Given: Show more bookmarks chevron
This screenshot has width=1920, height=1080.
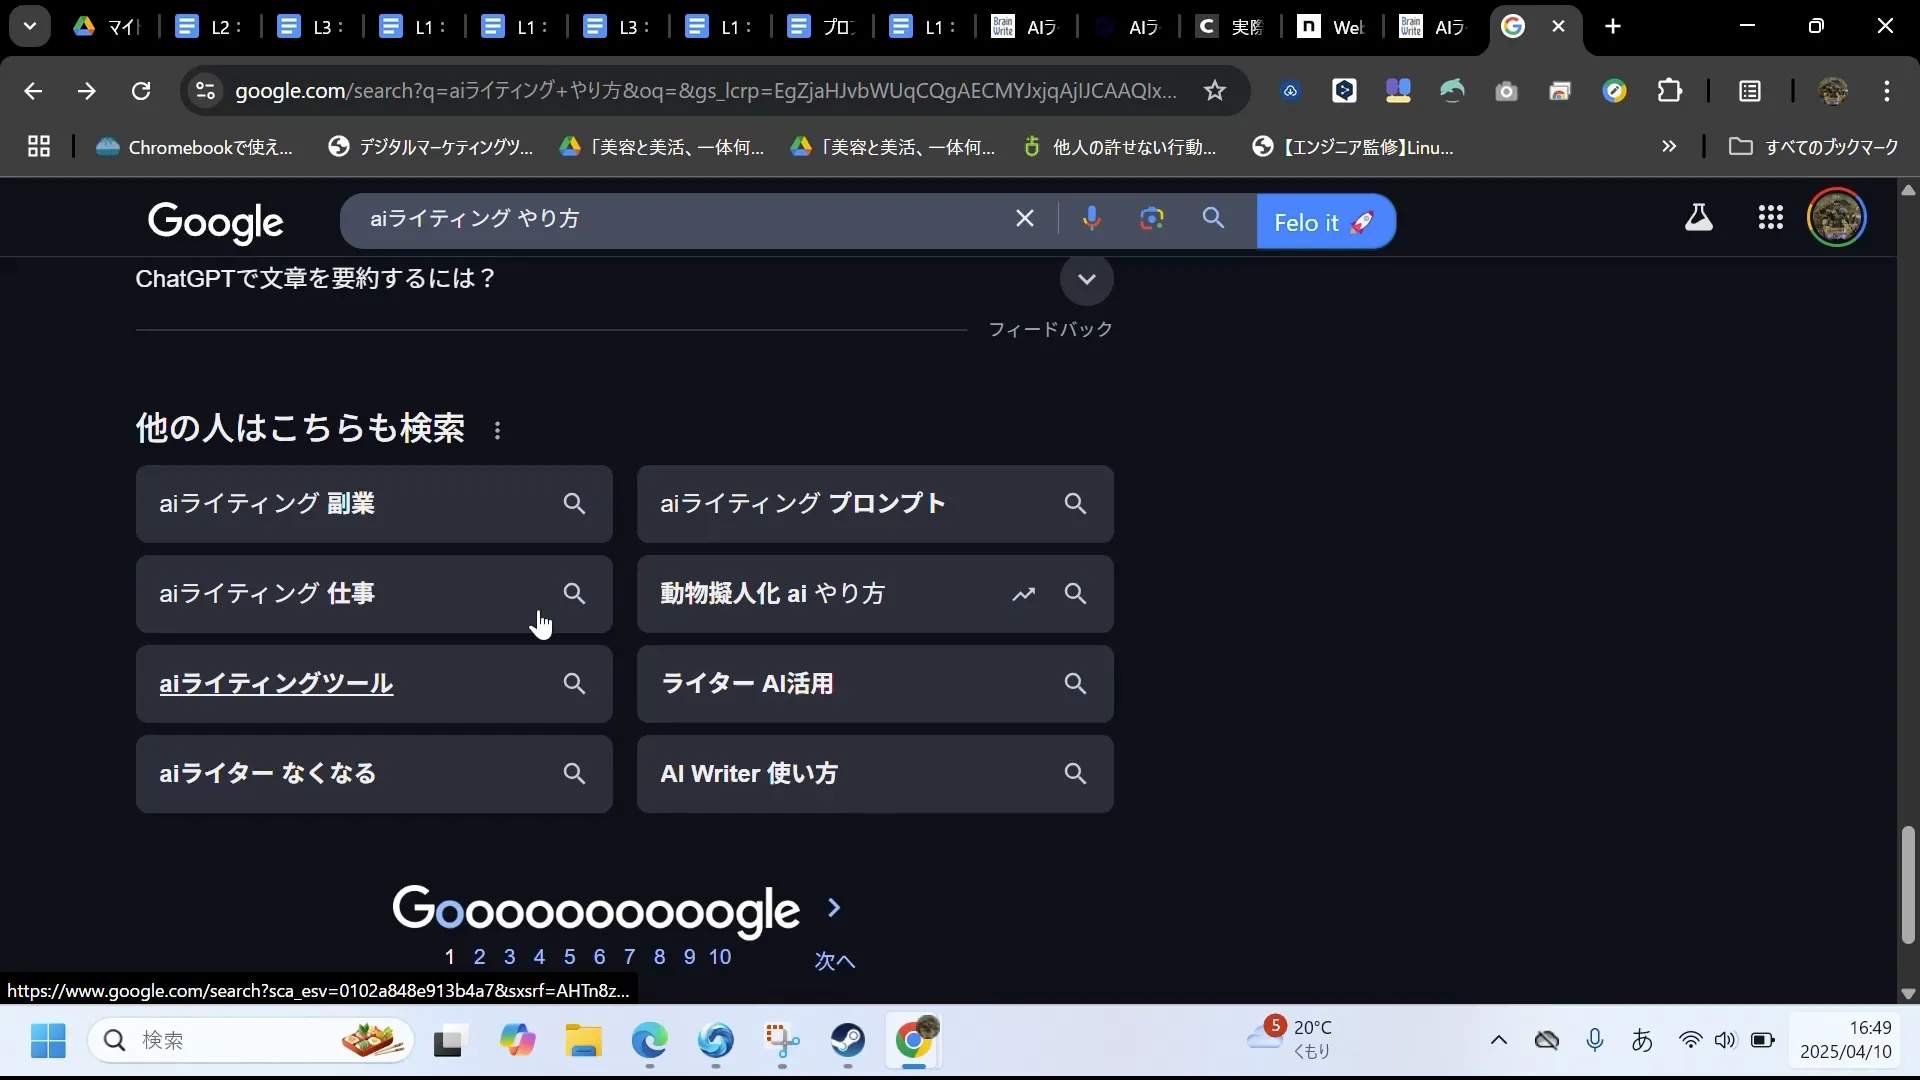Looking at the screenshot, I should pyautogui.click(x=1669, y=147).
